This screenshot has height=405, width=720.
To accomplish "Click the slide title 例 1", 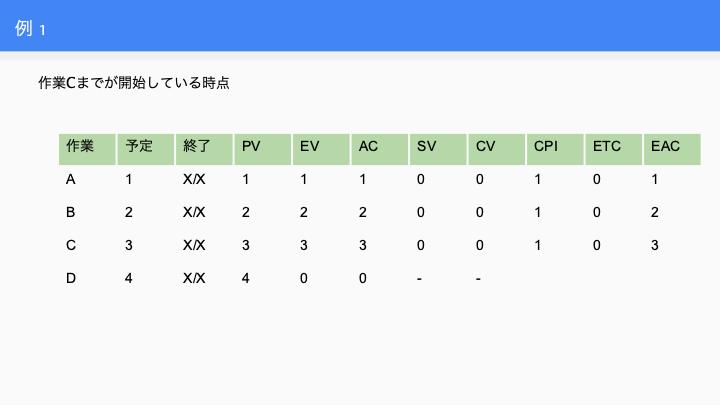I will pos(30,28).
